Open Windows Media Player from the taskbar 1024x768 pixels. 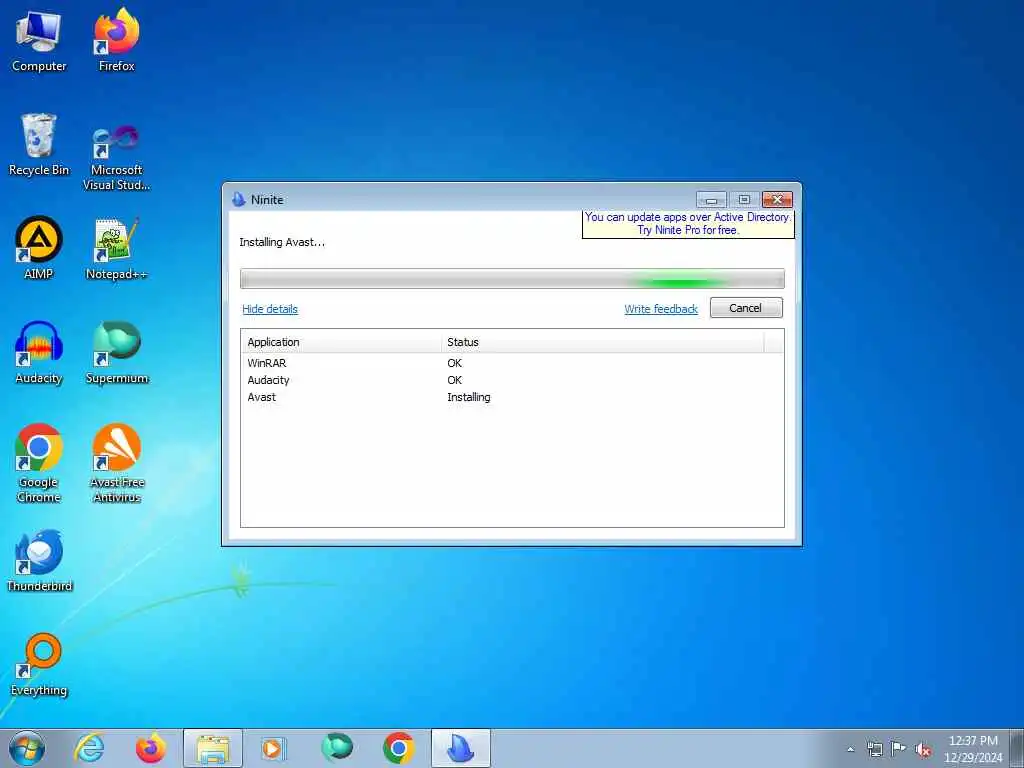pos(273,748)
